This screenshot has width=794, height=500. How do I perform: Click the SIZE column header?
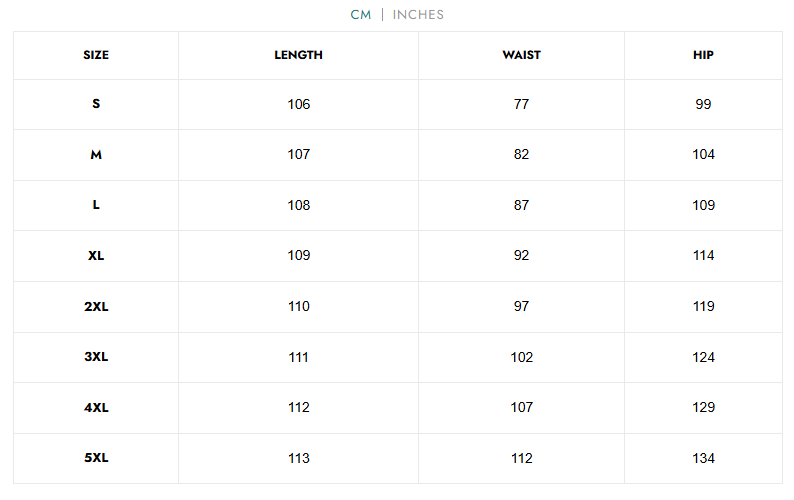pyautogui.click(x=96, y=55)
